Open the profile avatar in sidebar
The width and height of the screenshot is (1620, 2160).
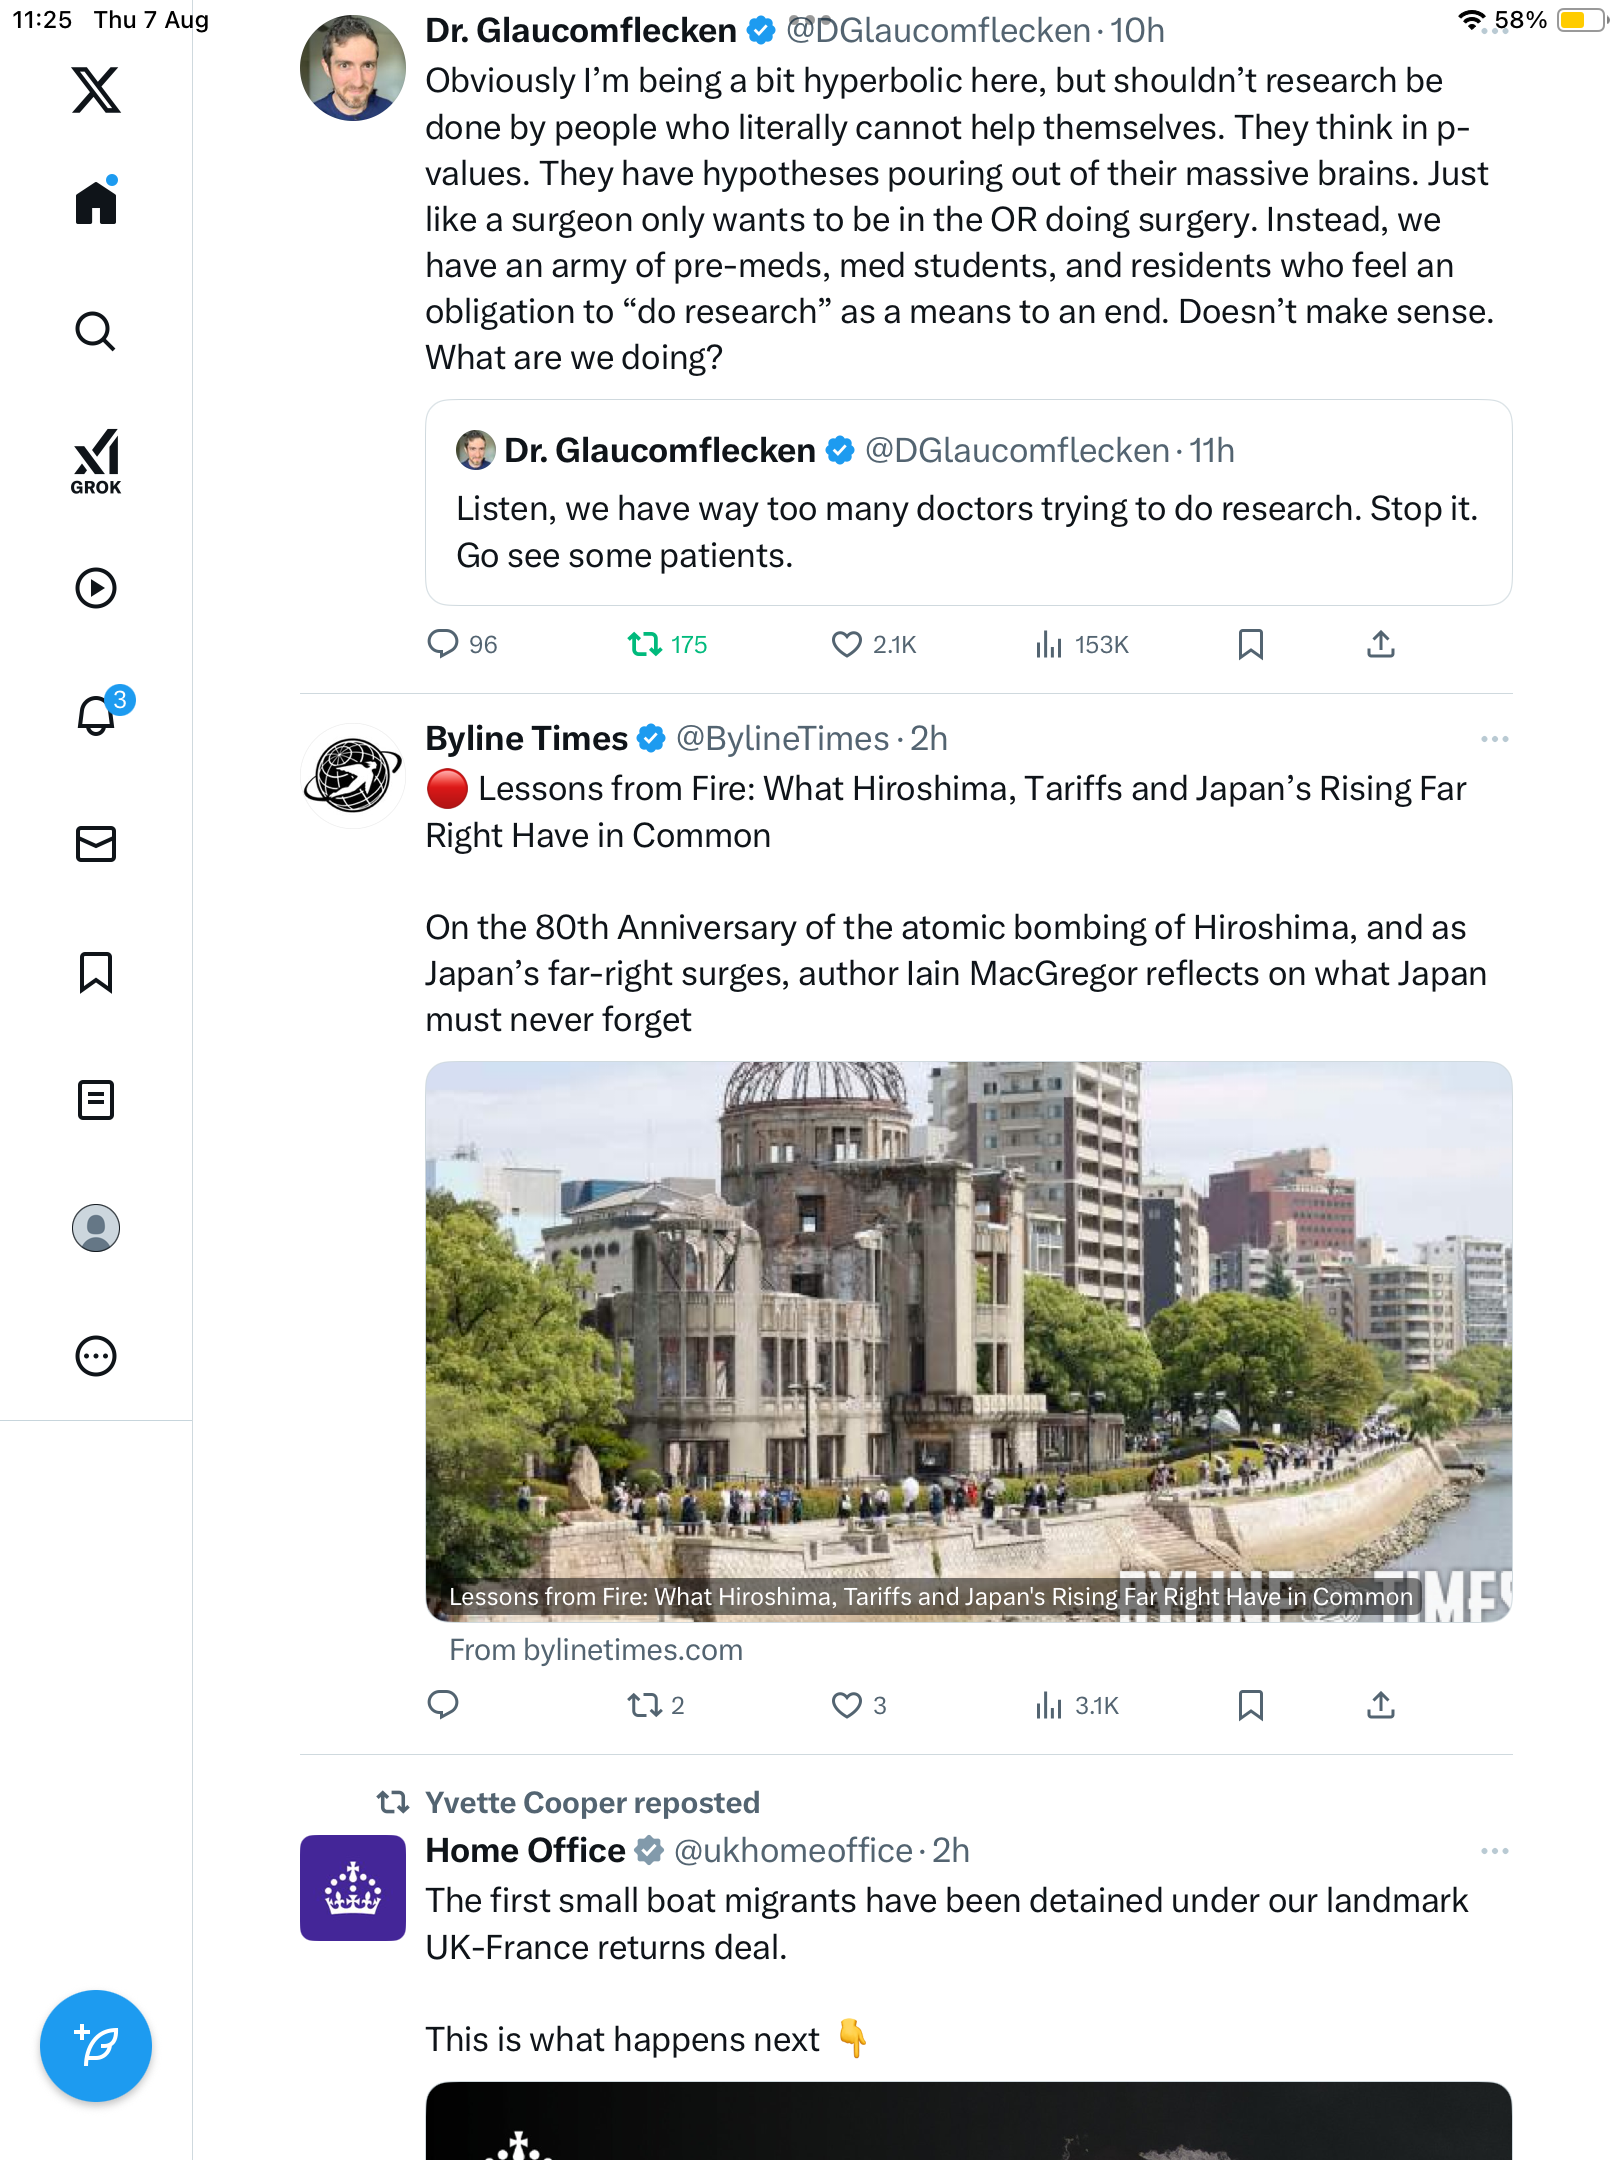[96, 1228]
